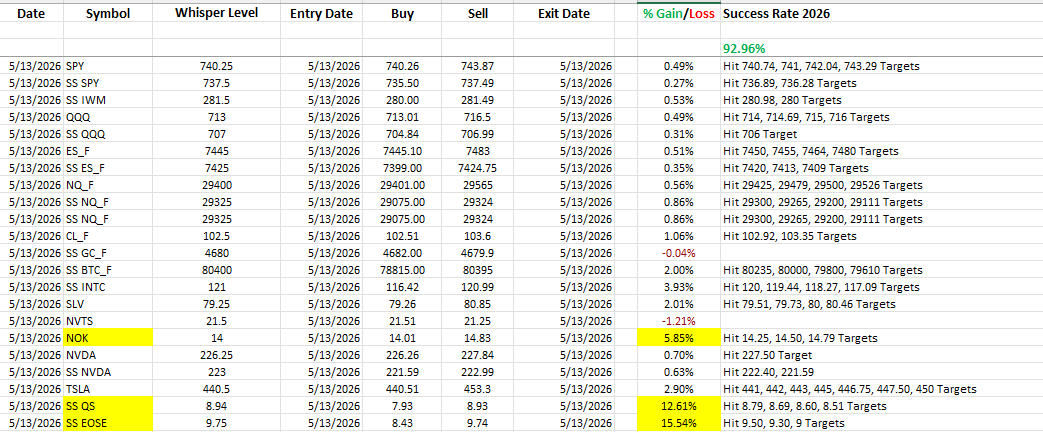This screenshot has height=432, width=1043.
Task: Select the whisper level 29400 cell
Action: point(216,185)
